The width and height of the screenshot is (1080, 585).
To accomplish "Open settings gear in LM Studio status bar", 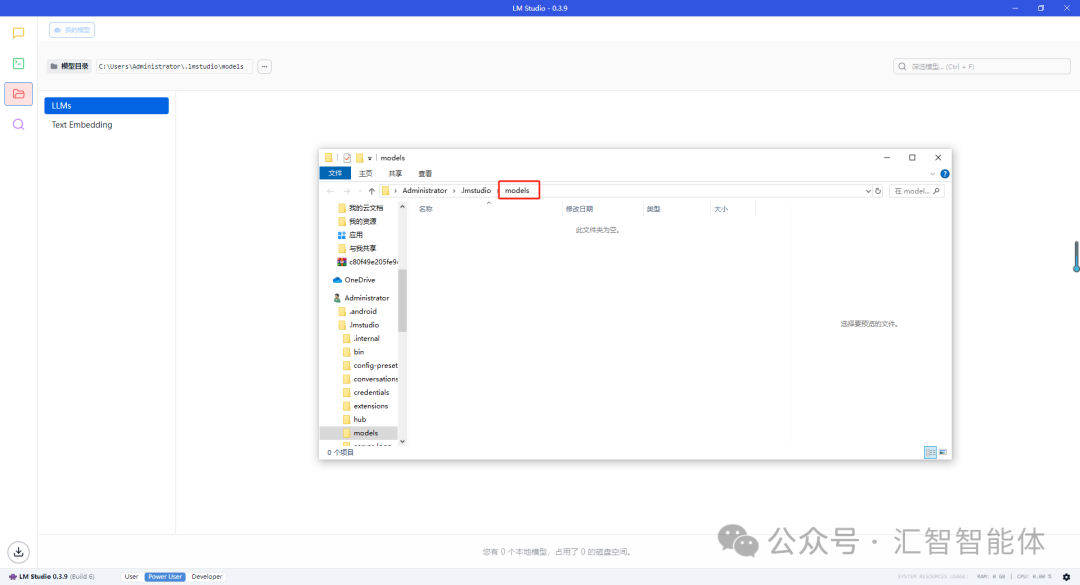I will pyautogui.click(x=1066, y=577).
